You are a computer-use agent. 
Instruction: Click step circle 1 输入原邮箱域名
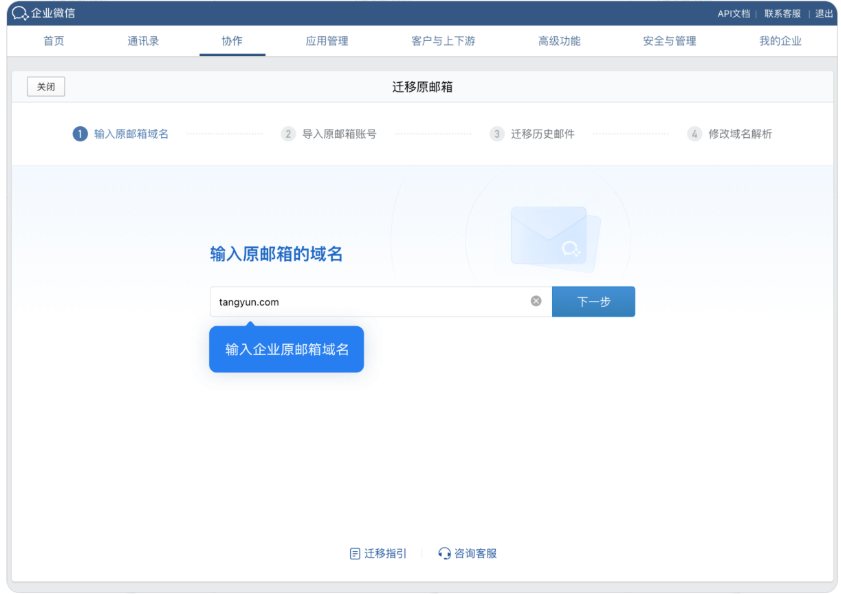[81, 132]
